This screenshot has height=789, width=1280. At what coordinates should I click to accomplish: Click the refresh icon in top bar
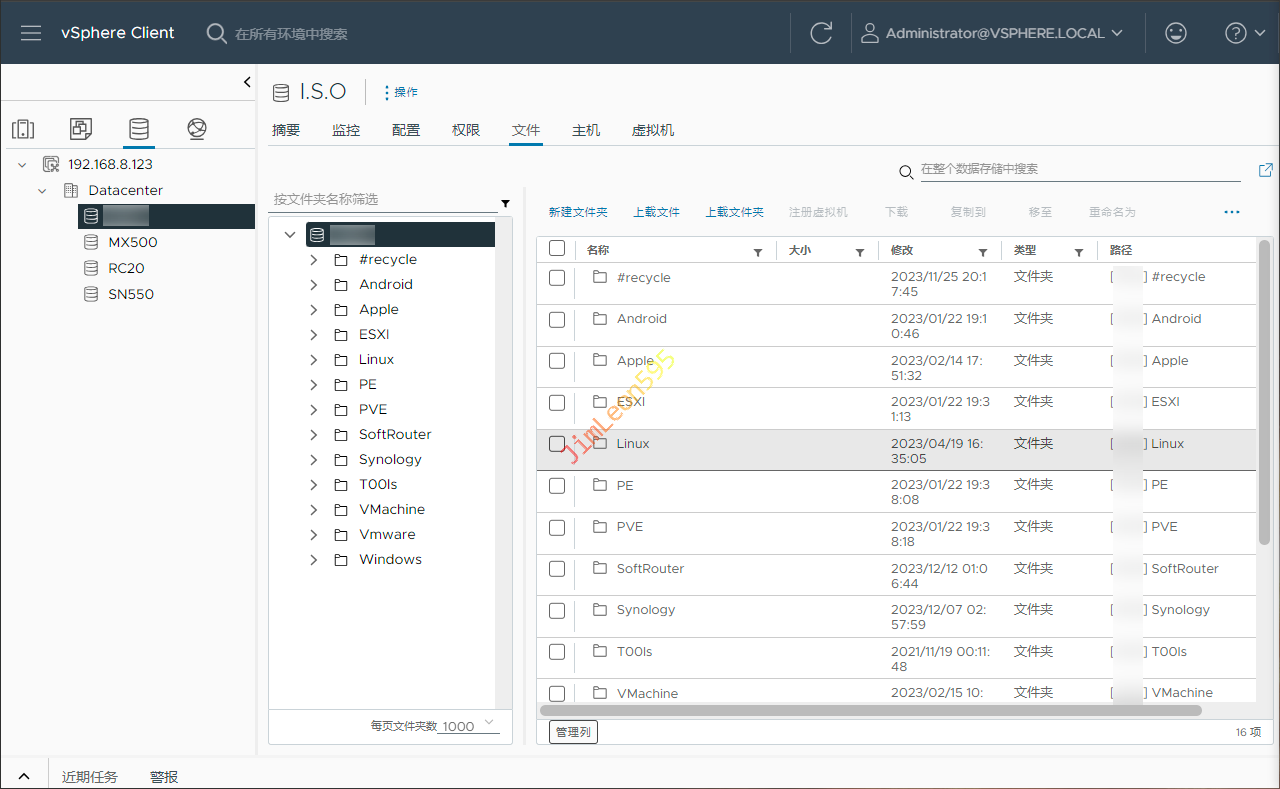tap(821, 33)
